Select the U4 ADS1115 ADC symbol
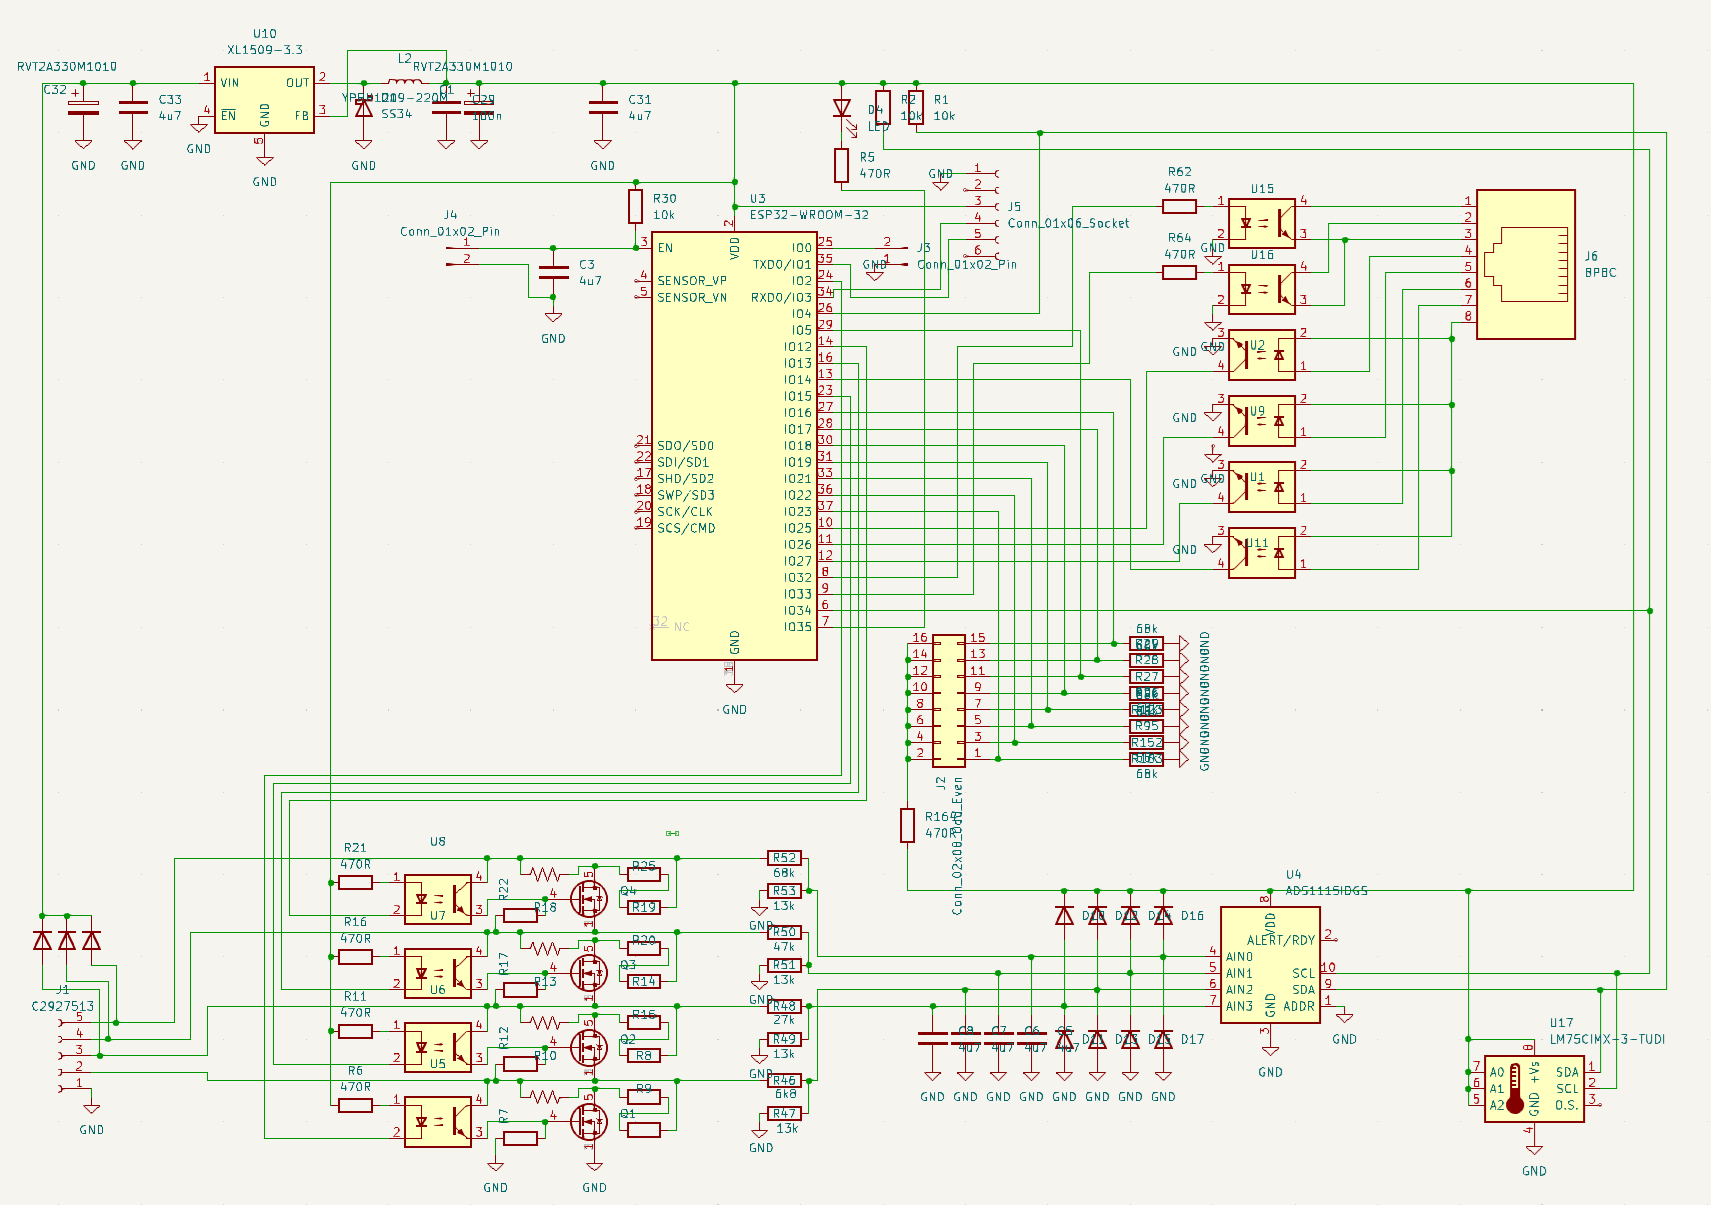This screenshot has height=1205, width=1711. 1270,965
